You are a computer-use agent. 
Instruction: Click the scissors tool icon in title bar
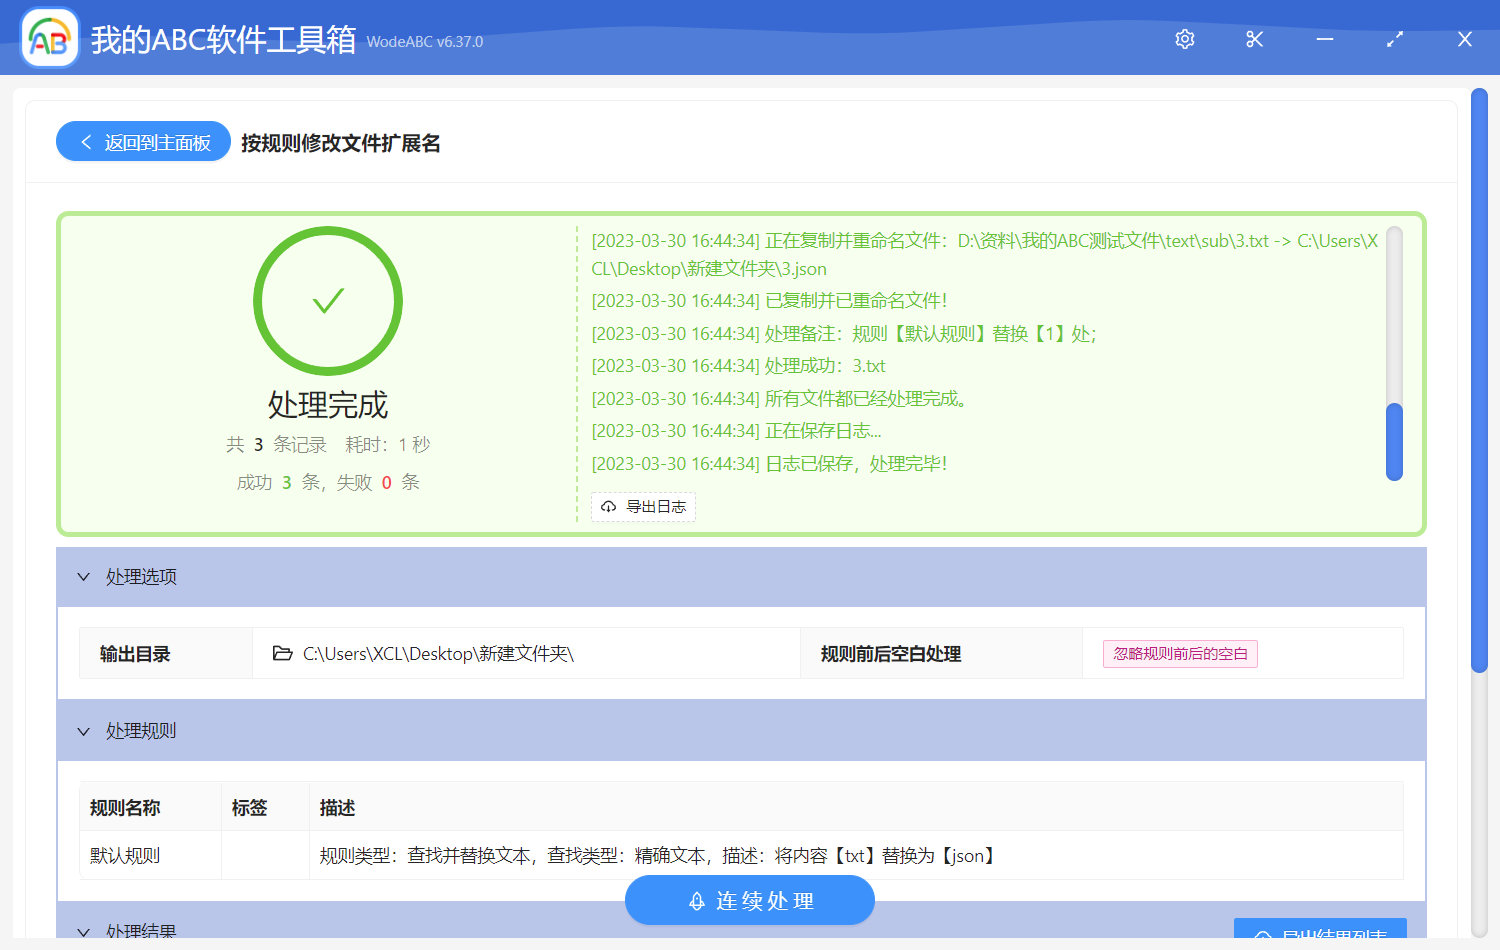(x=1254, y=39)
